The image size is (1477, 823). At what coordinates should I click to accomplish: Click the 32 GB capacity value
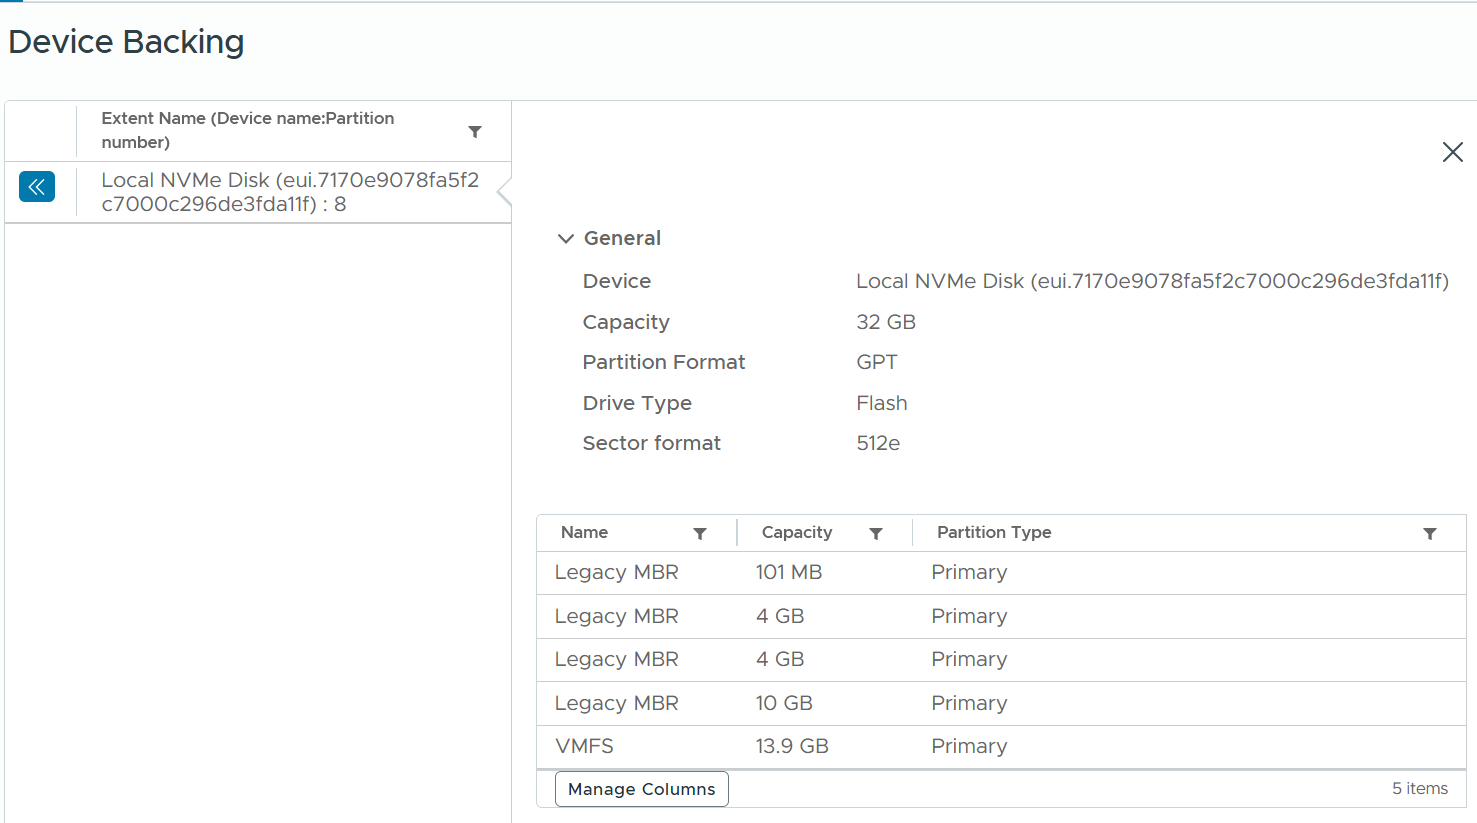point(886,322)
